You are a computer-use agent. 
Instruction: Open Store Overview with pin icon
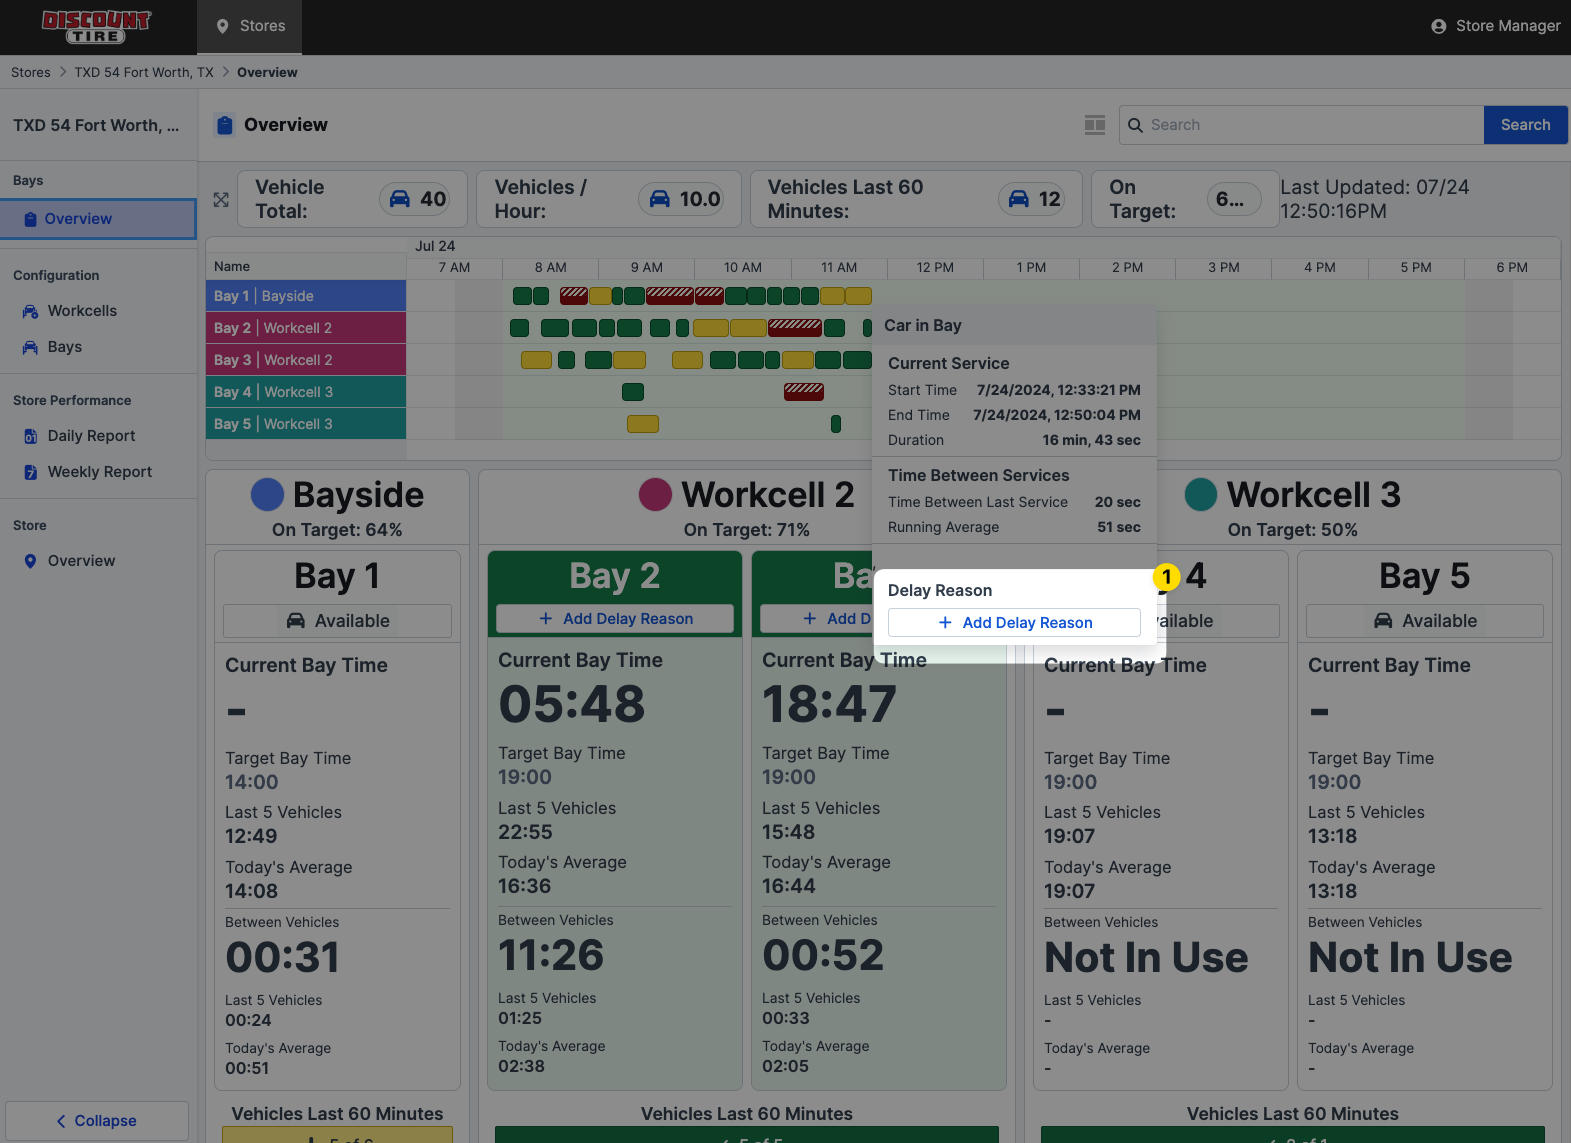point(81,561)
